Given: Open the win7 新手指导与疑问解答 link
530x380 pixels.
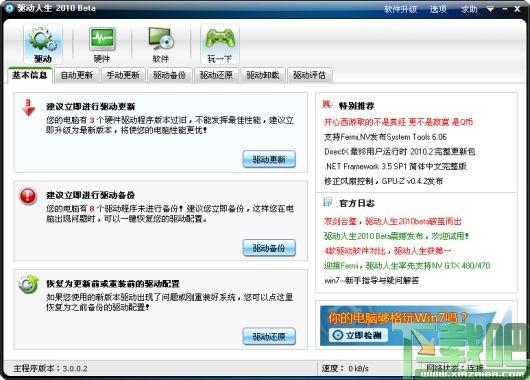Looking at the screenshot, I should [371, 280].
